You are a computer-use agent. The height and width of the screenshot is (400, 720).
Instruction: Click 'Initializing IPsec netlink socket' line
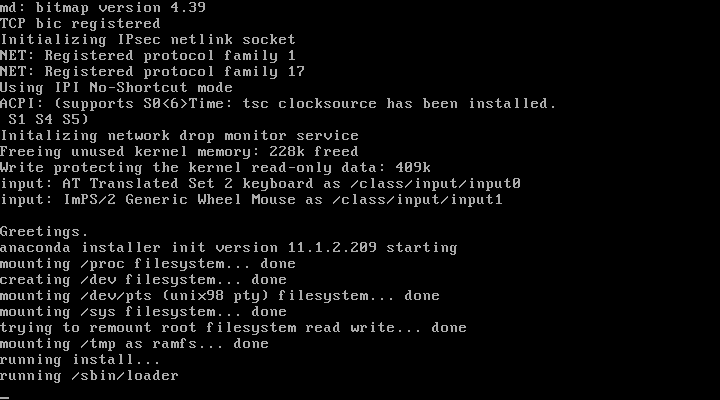[x=148, y=40]
